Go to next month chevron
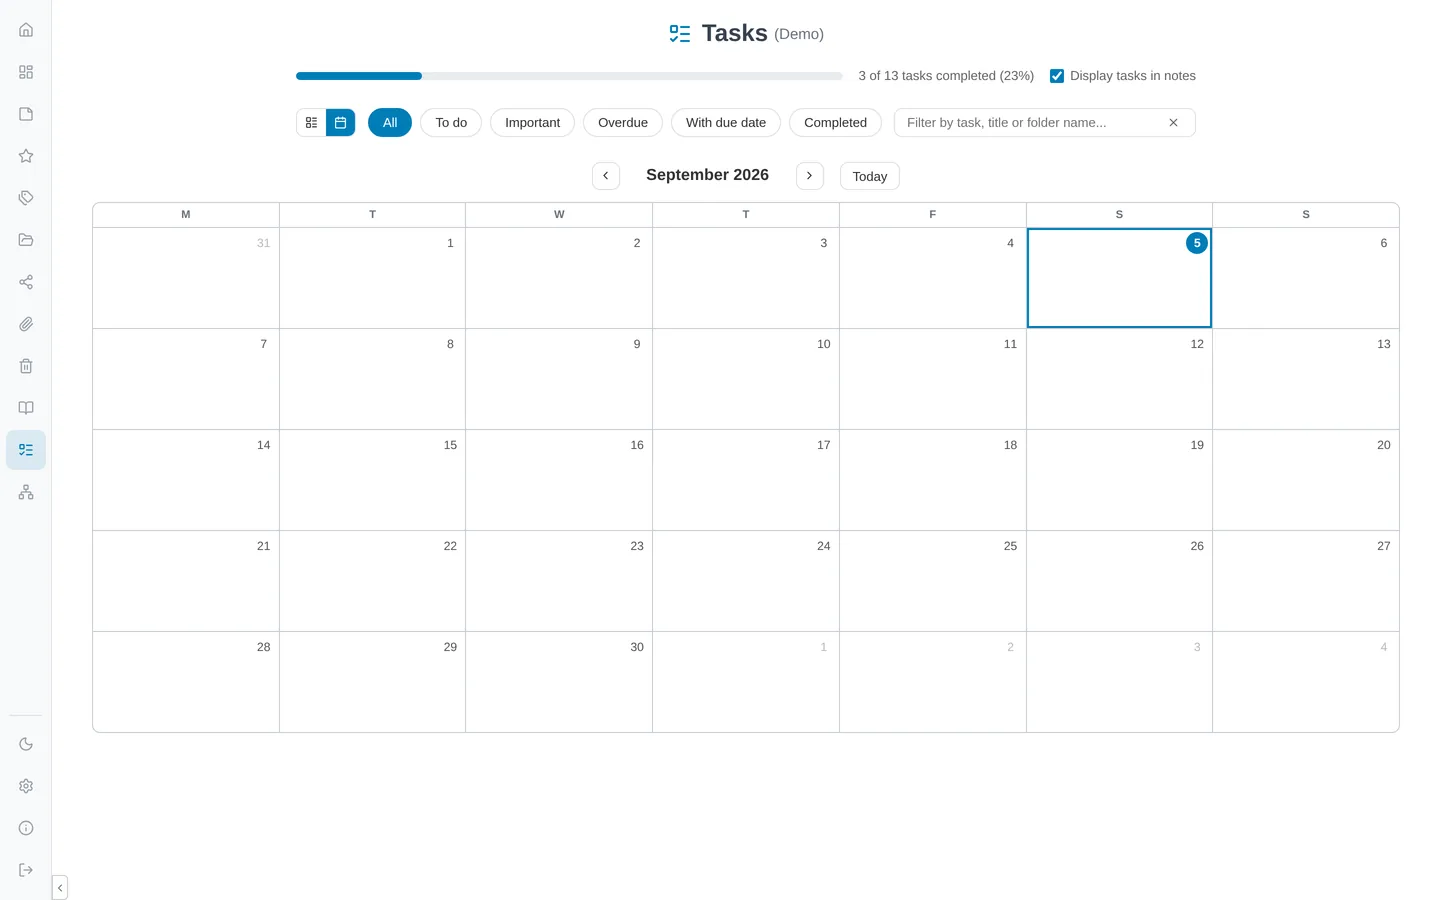Image resolution: width=1440 pixels, height=900 pixels. pyautogui.click(x=810, y=175)
